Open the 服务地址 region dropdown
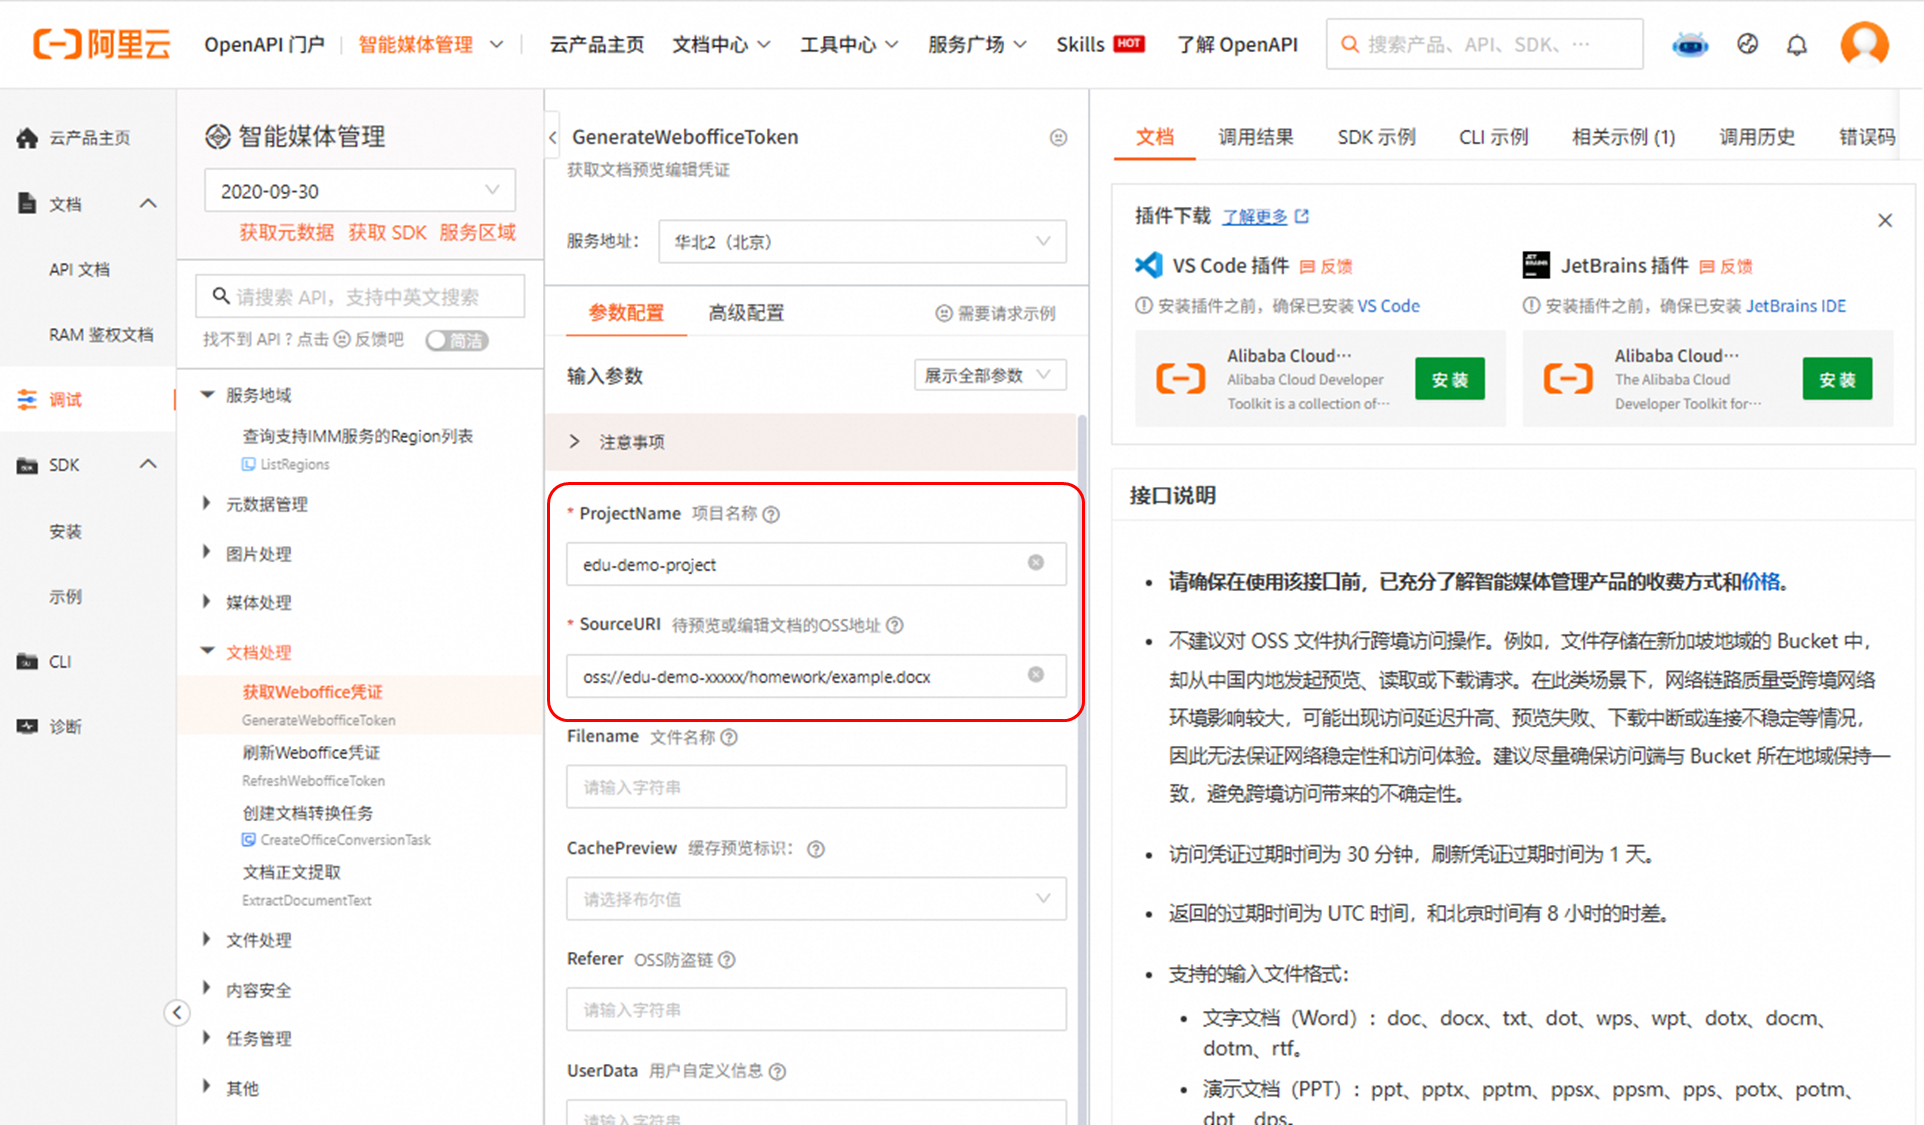 862,241
